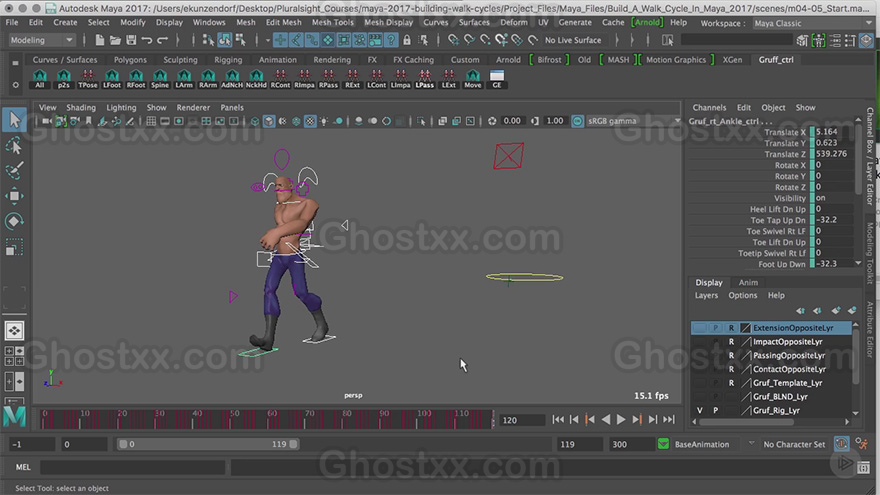
Task: Click the open scene folder icon
Action: coord(115,40)
